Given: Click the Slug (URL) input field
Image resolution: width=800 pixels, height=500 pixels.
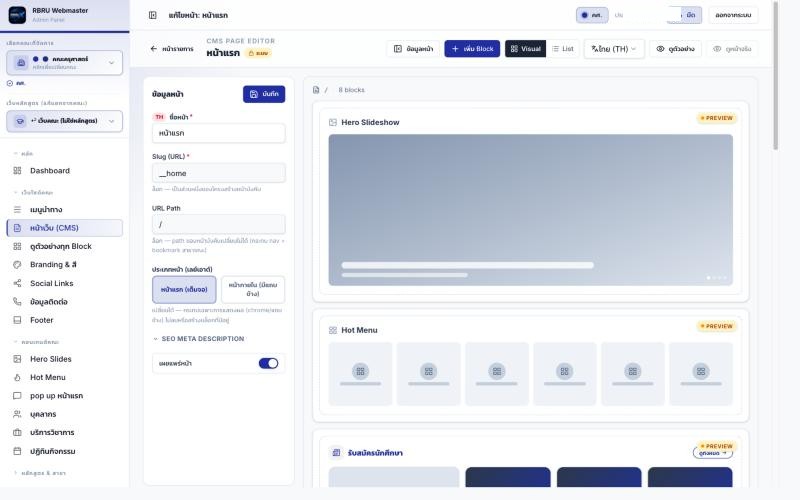Looking at the screenshot, I should click(x=218, y=173).
